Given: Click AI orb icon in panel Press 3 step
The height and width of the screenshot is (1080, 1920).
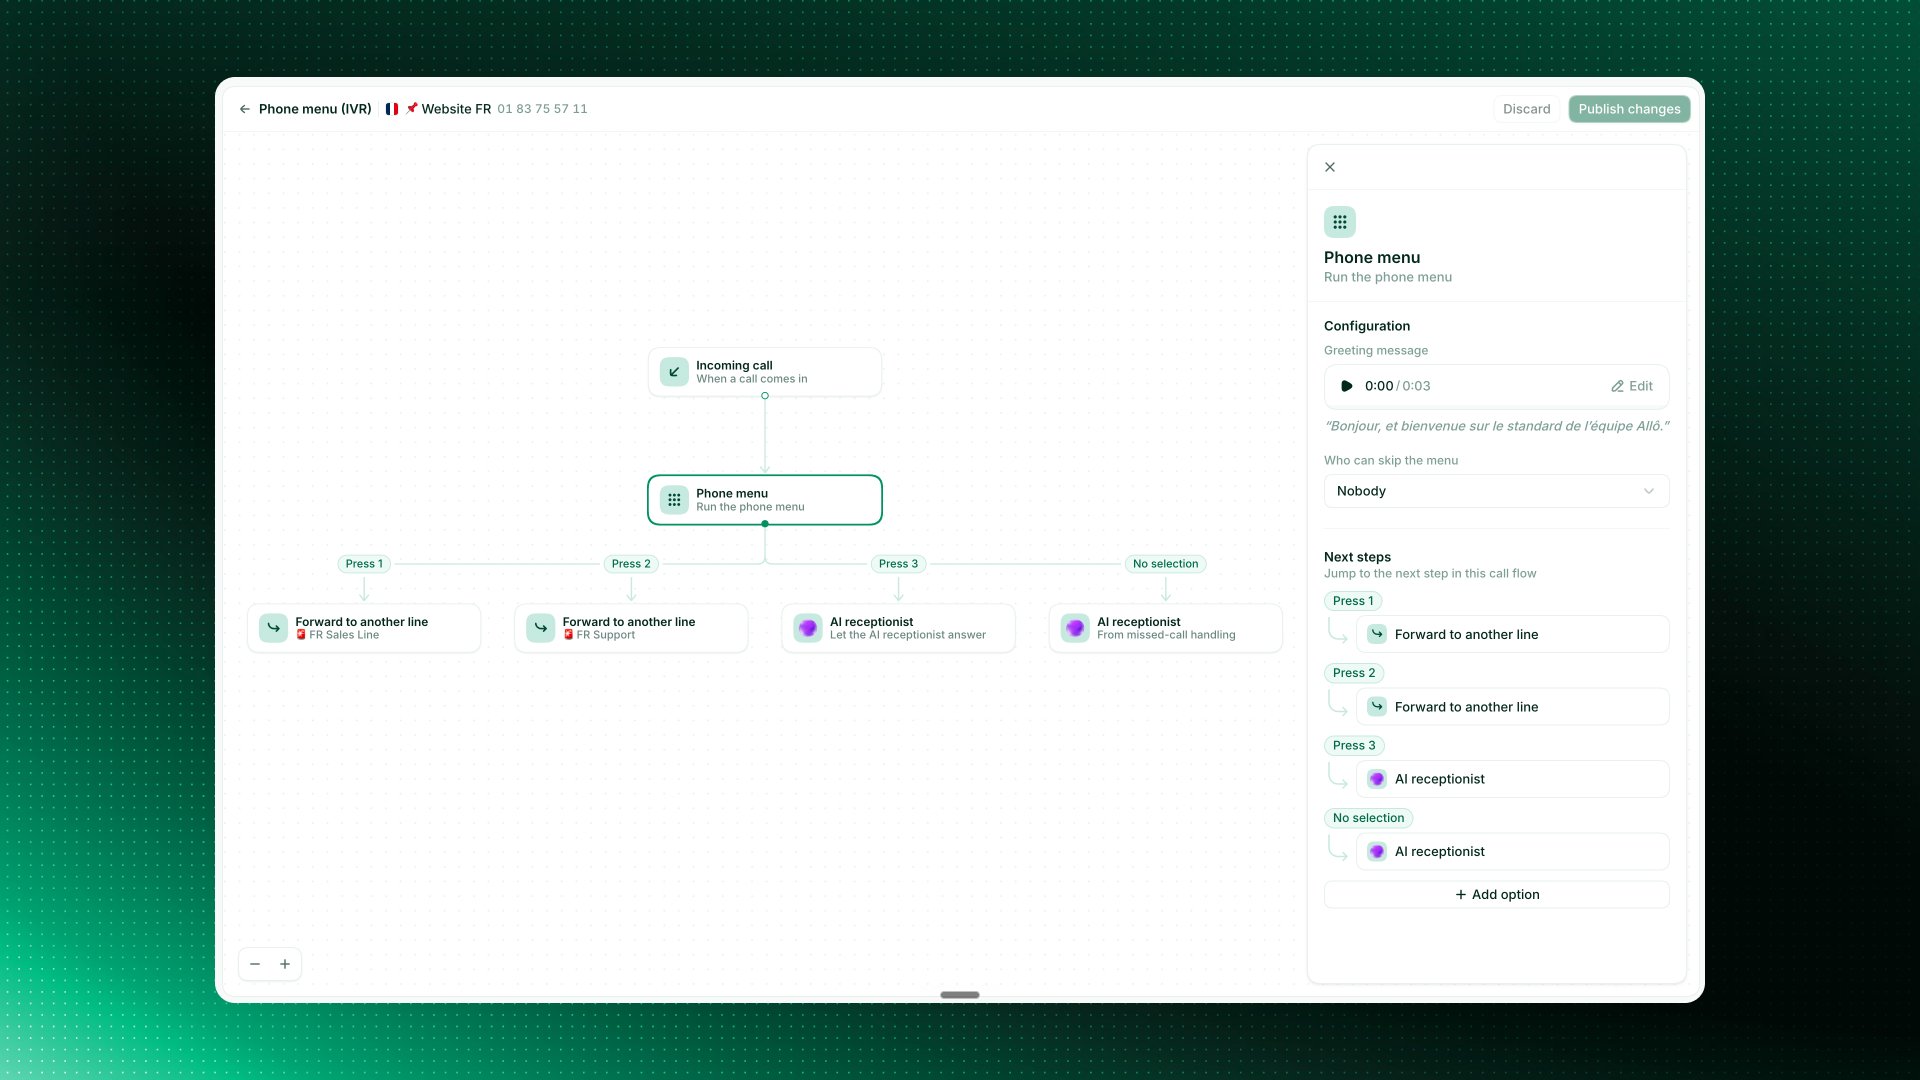Looking at the screenshot, I should point(1377,779).
